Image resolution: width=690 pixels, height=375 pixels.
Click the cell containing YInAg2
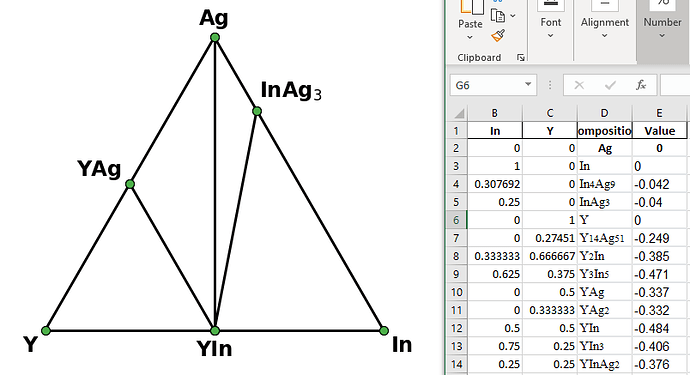pyautogui.click(x=605, y=364)
